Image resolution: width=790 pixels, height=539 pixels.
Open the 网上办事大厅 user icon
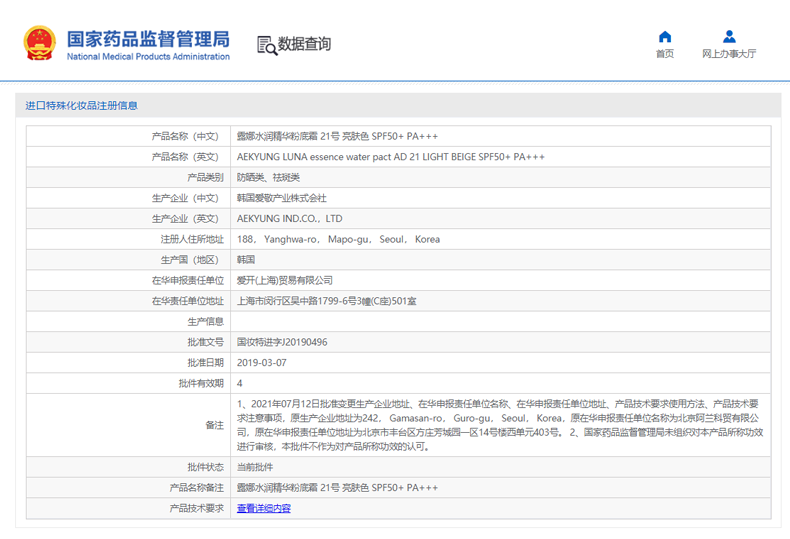tap(729, 37)
